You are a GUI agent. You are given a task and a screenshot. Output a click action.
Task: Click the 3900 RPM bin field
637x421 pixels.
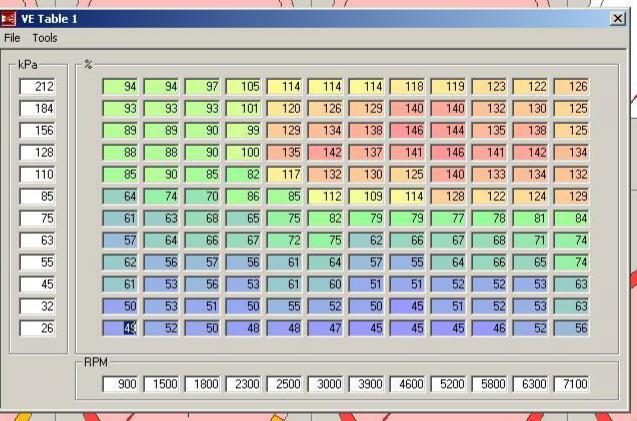coord(366,384)
